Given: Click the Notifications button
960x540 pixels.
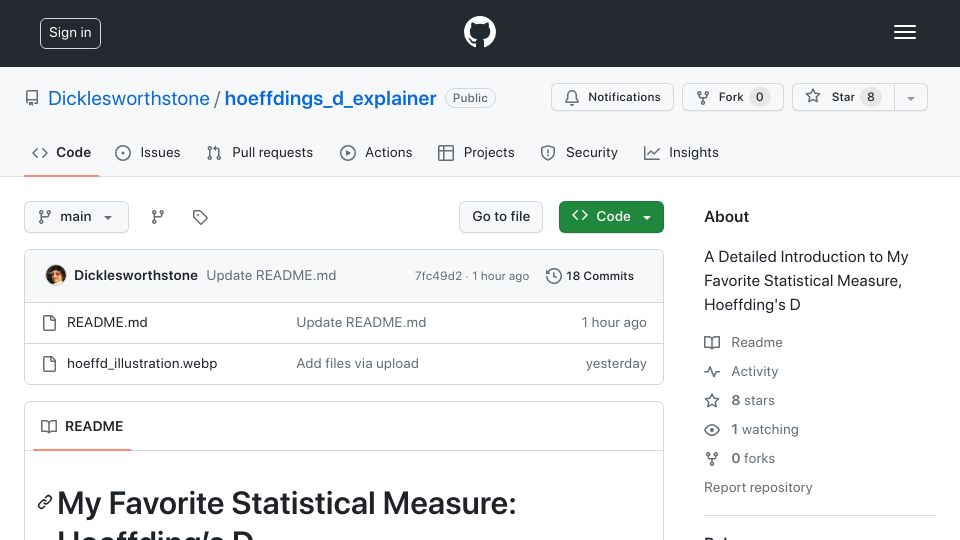Looking at the screenshot, I should [612, 97].
